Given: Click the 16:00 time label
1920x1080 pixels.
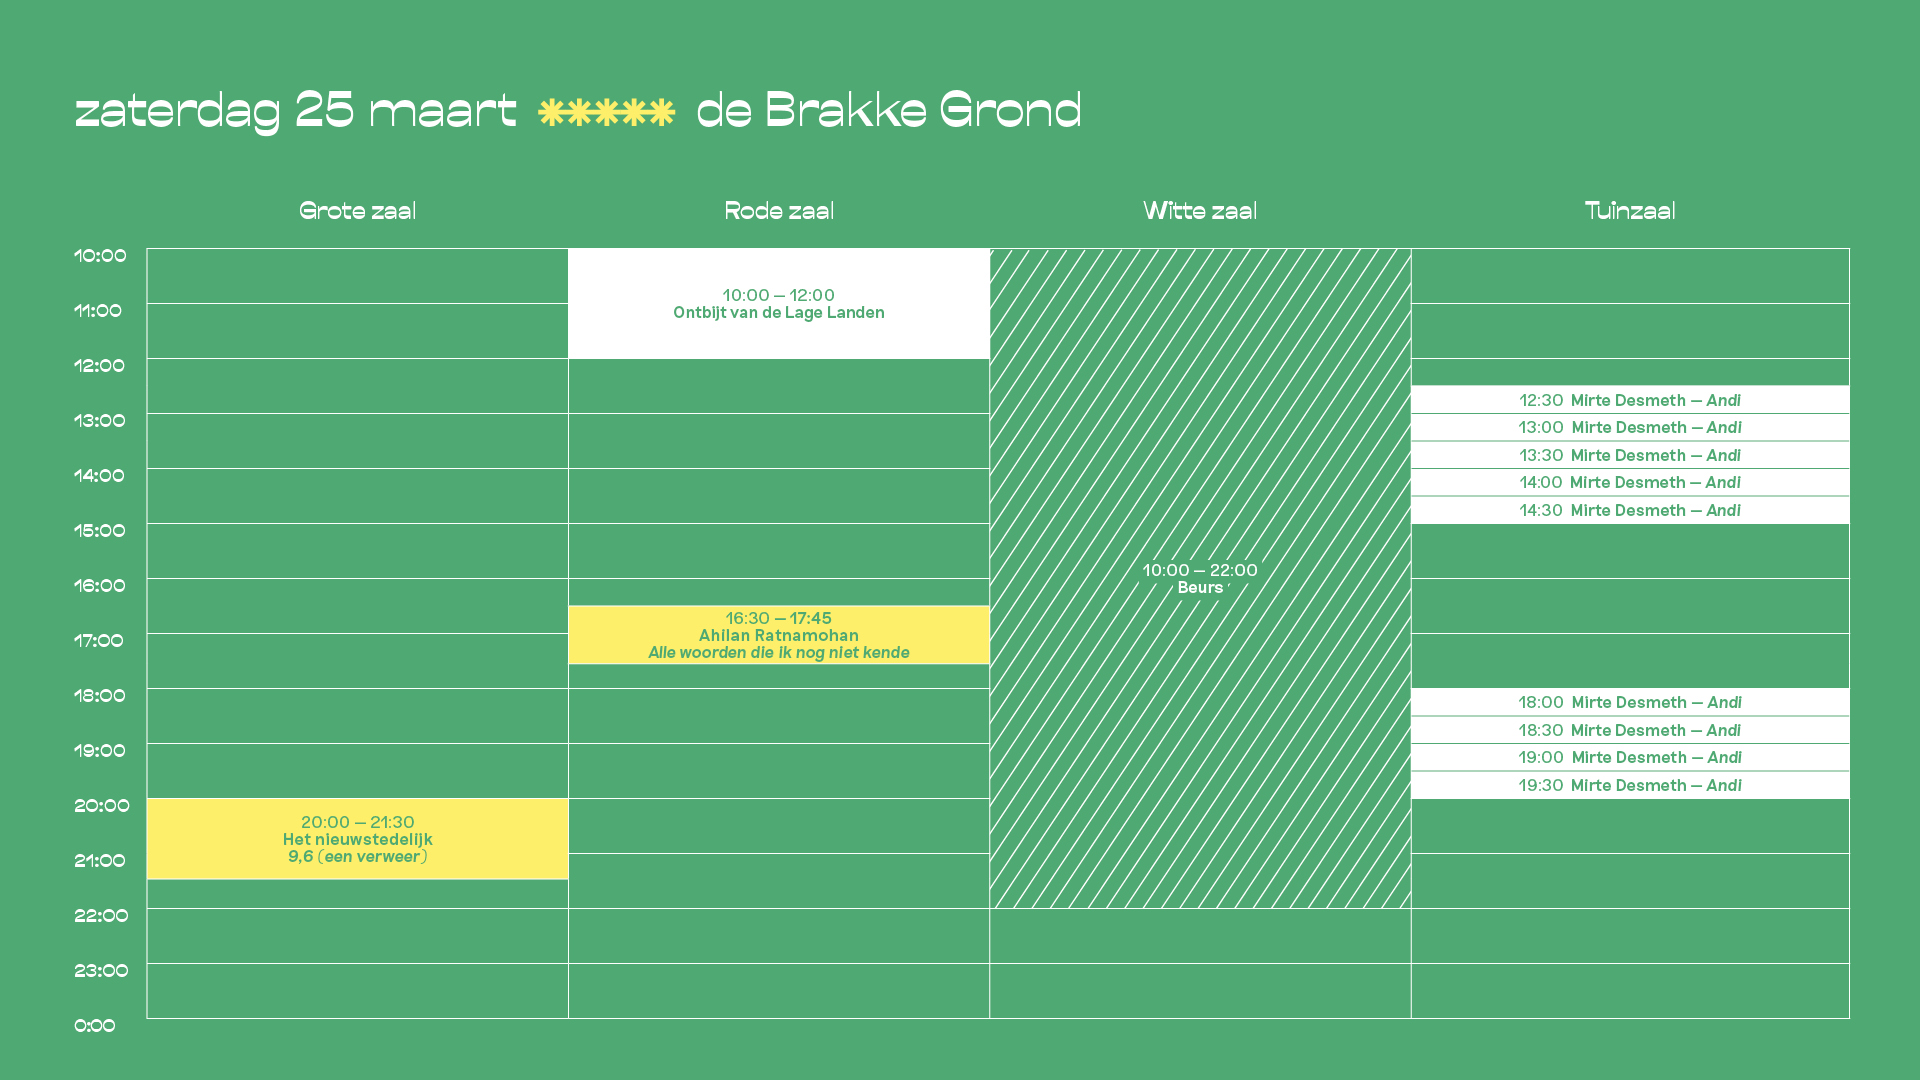Looking at the screenshot, I should 100,586.
